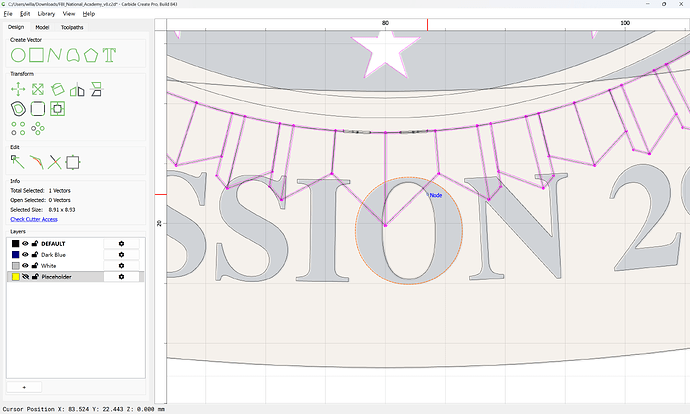Image resolution: width=690 pixels, height=414 pixels.
Task: Maximize the Carbide Create window
Action: 664,4
